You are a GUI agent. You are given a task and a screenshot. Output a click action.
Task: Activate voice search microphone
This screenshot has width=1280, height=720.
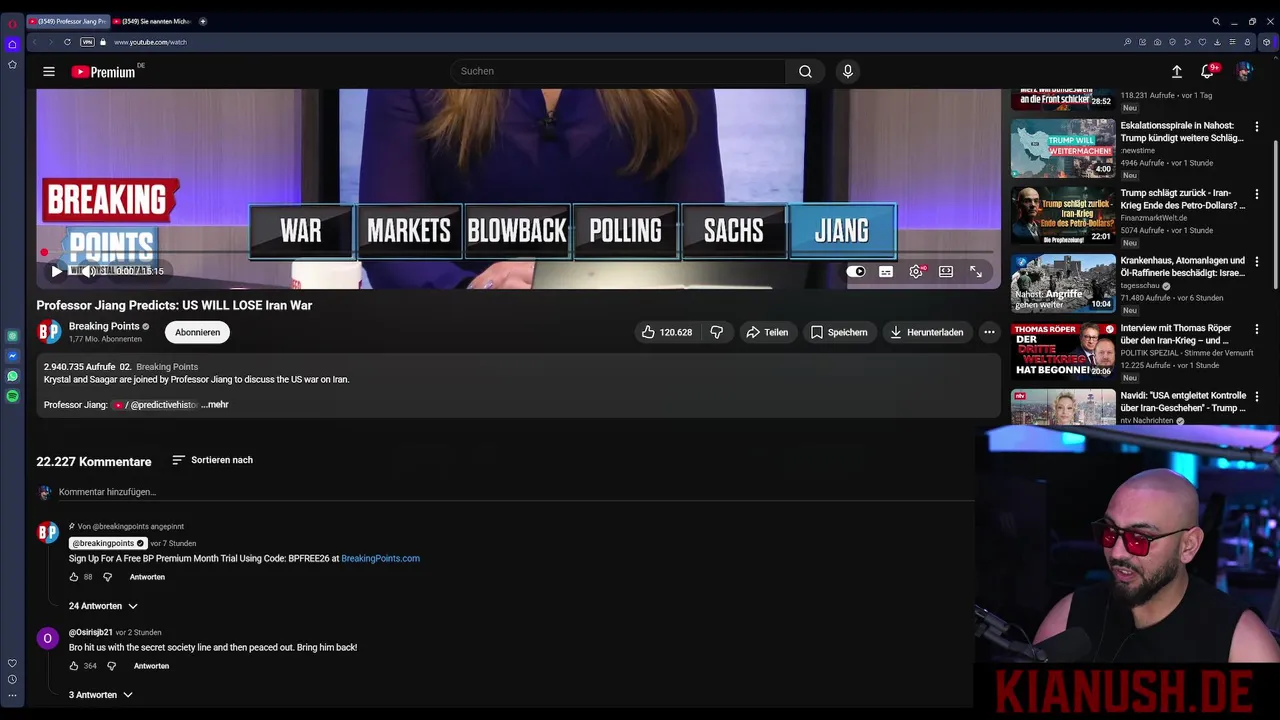[848, 71]
